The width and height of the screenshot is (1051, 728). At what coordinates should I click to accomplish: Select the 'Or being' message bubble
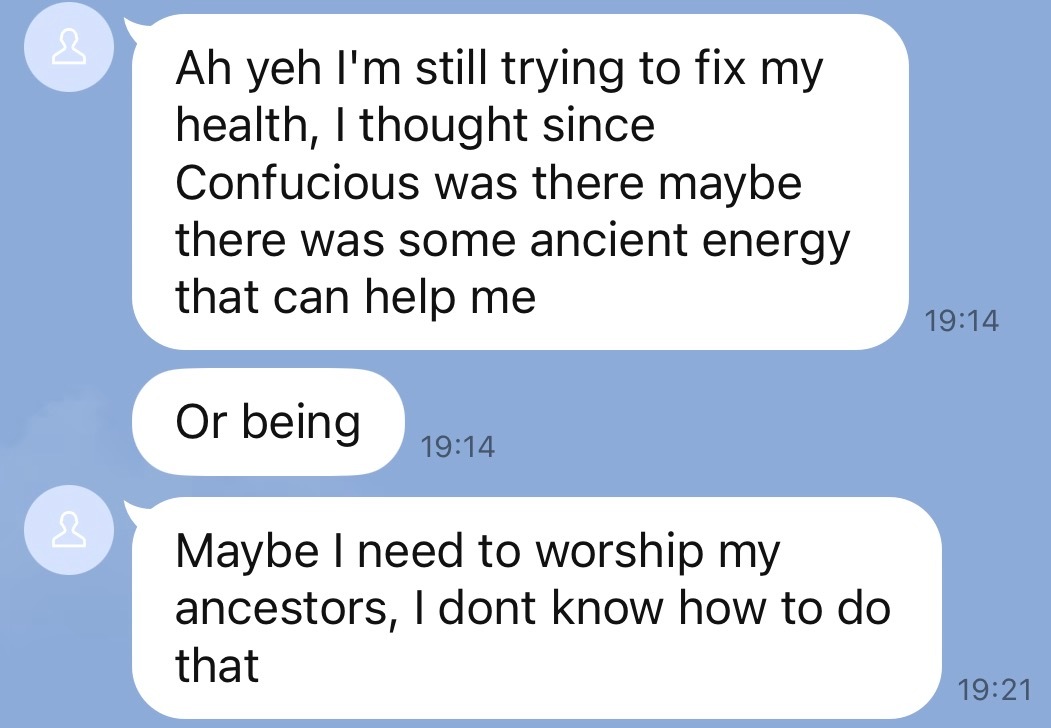[x=268, y=422]
